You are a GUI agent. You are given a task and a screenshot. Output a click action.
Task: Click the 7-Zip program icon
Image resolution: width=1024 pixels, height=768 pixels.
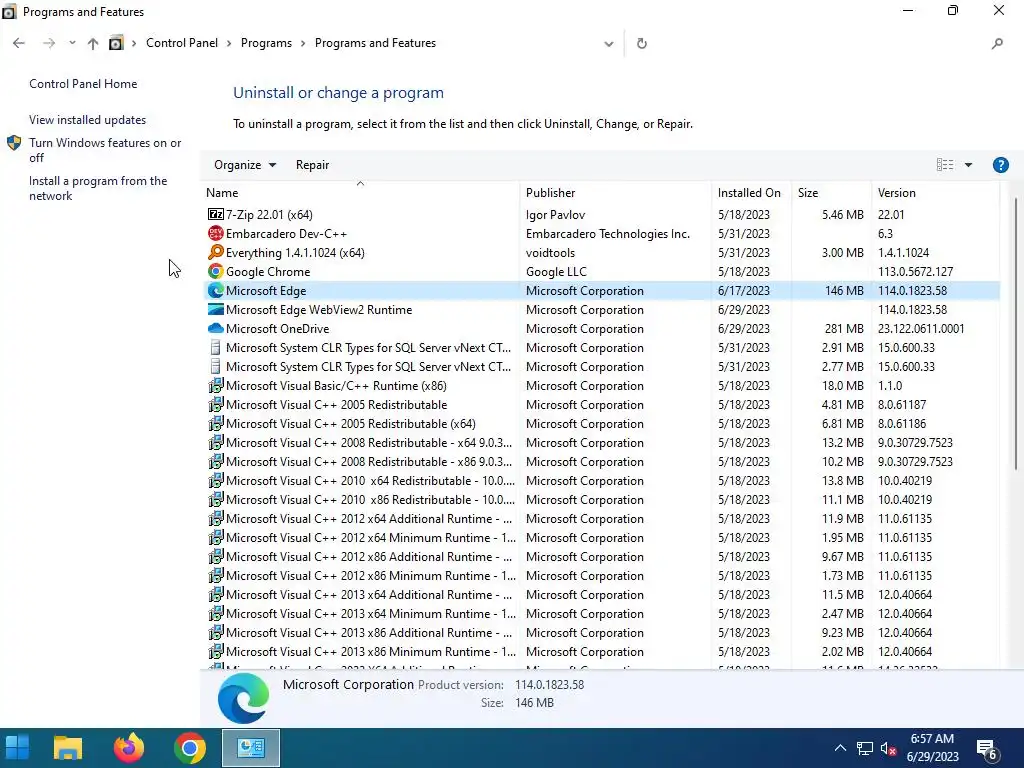(x=216, y=215)
